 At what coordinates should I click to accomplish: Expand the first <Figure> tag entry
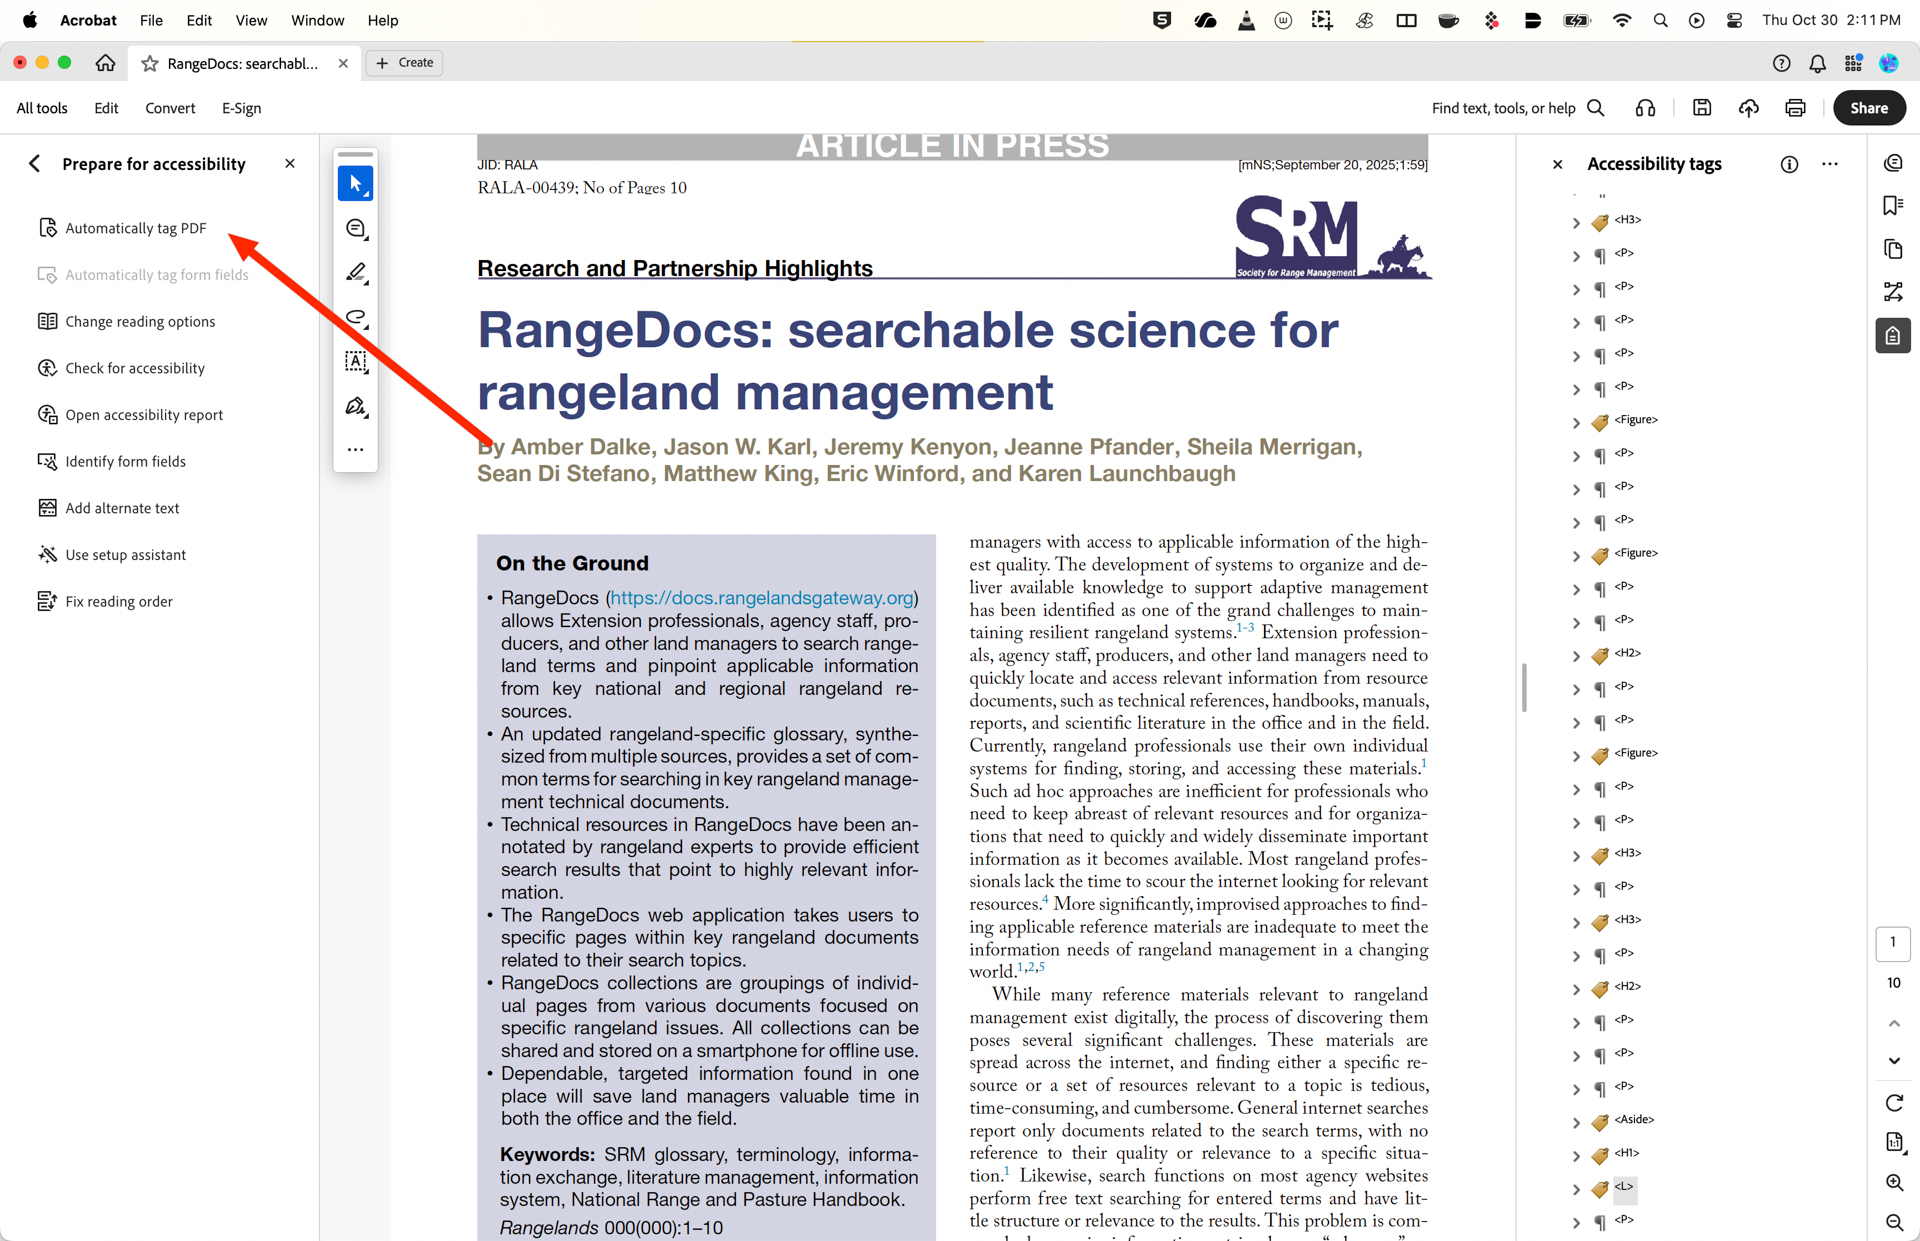point(1577,422)
